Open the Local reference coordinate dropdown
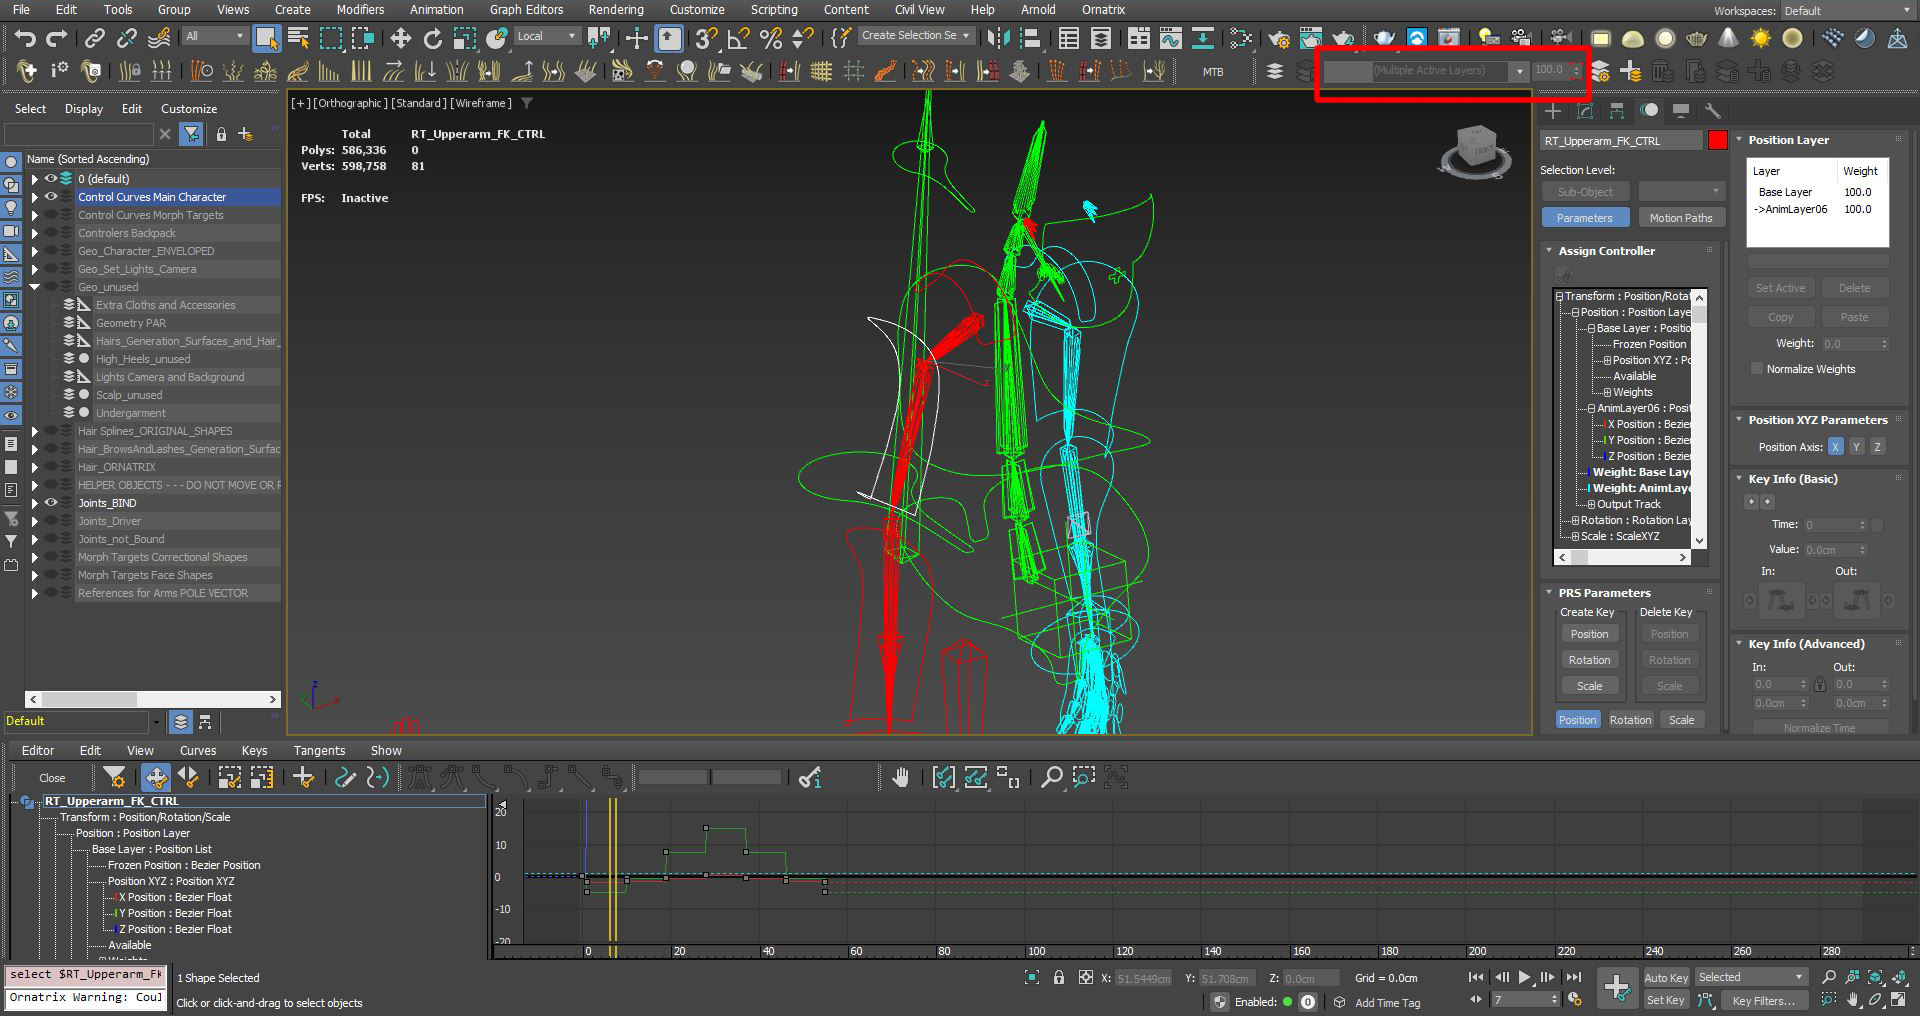The image size is (1920, 1016). pos(547,36)
